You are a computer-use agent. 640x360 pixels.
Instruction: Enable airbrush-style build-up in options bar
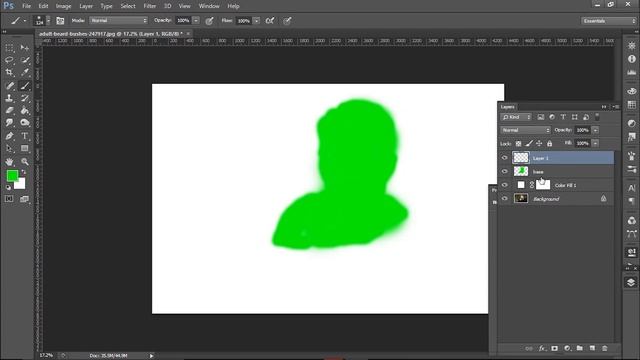click(270, 20)
